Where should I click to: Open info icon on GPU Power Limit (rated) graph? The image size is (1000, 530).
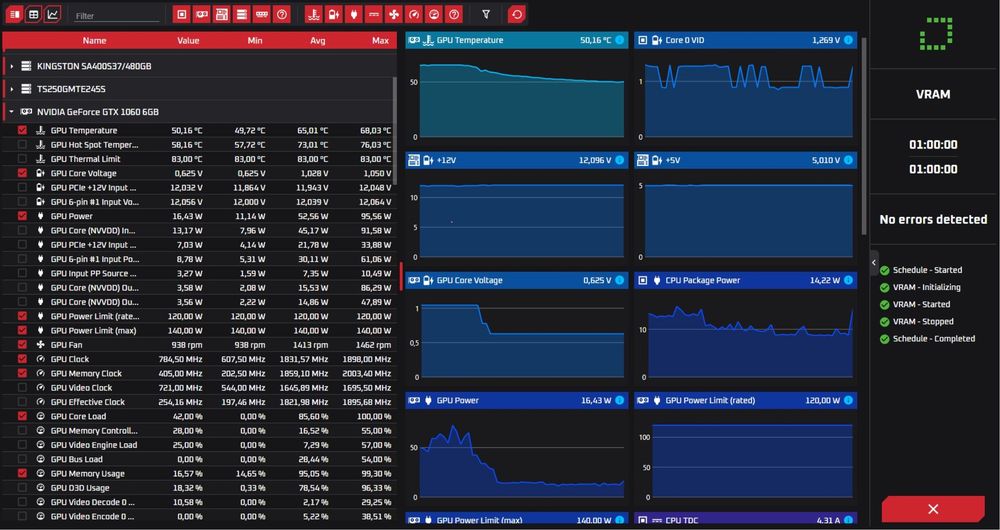coord(848,401)
